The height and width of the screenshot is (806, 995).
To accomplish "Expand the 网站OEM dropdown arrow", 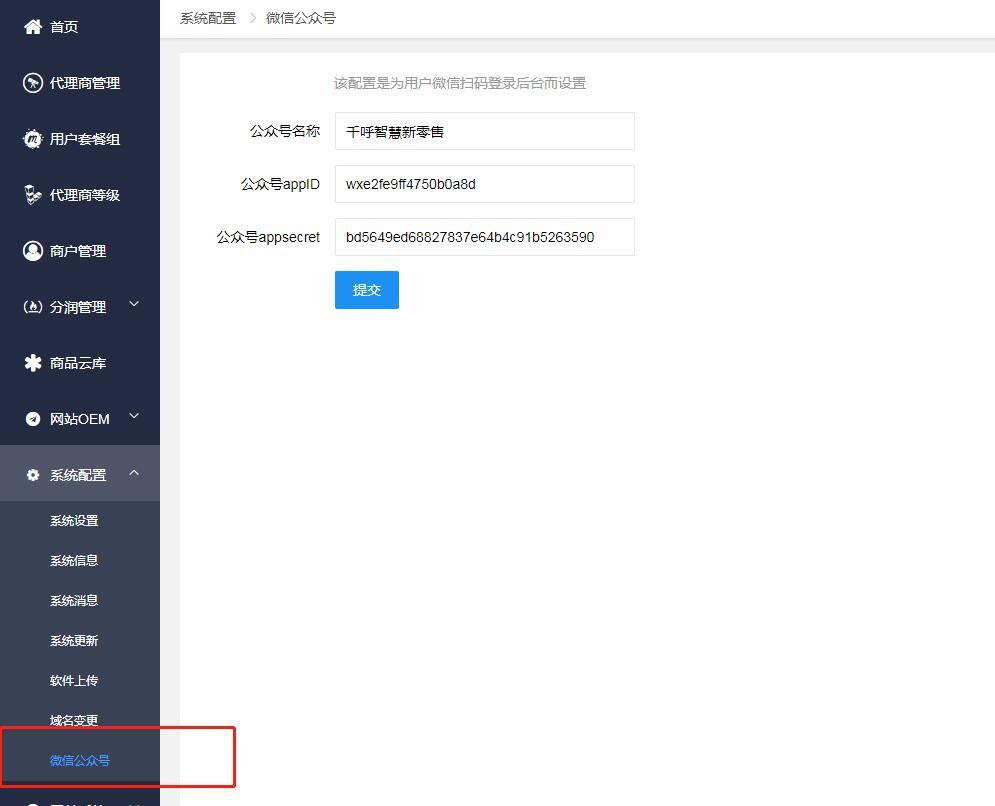I will 134,418.
